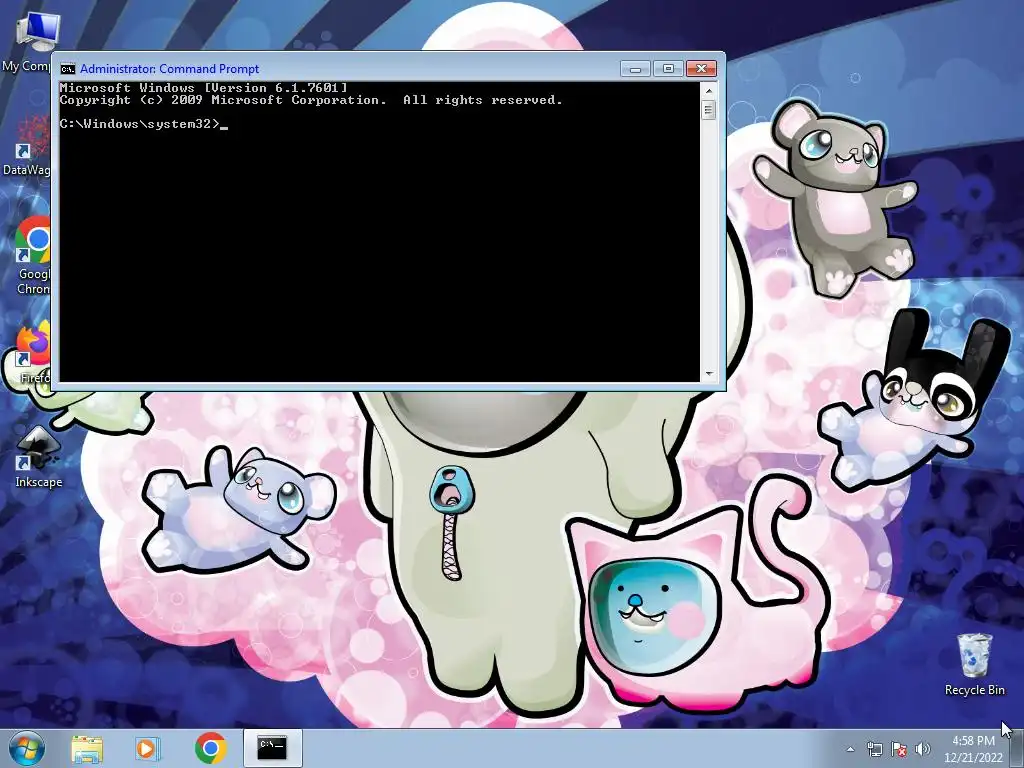This screenshot has height=768, width=1024.
Task: Open Action Center flag tray icon
Action: [899, 749]
